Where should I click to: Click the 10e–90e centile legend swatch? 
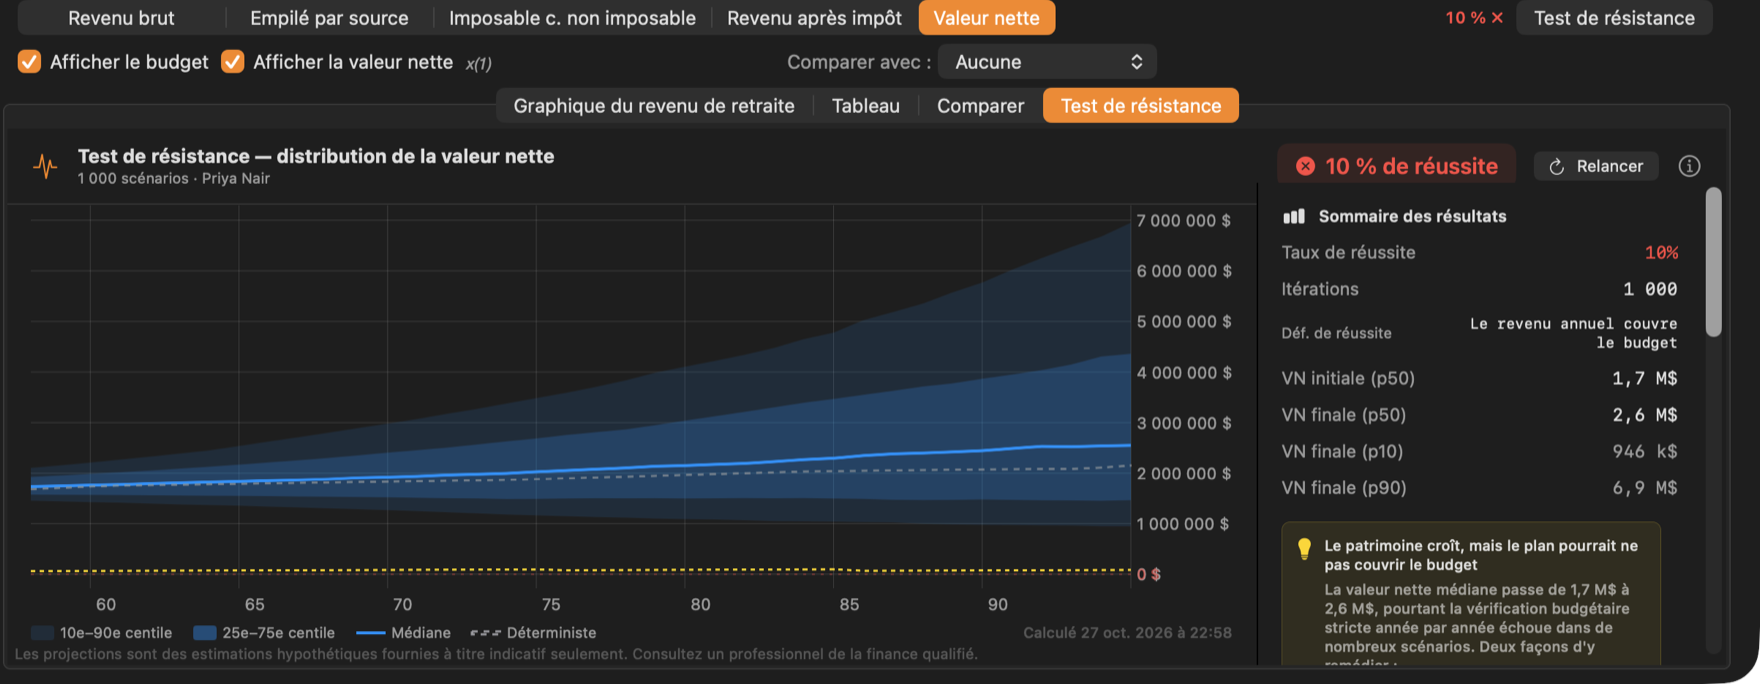click(x=42, y=633)
